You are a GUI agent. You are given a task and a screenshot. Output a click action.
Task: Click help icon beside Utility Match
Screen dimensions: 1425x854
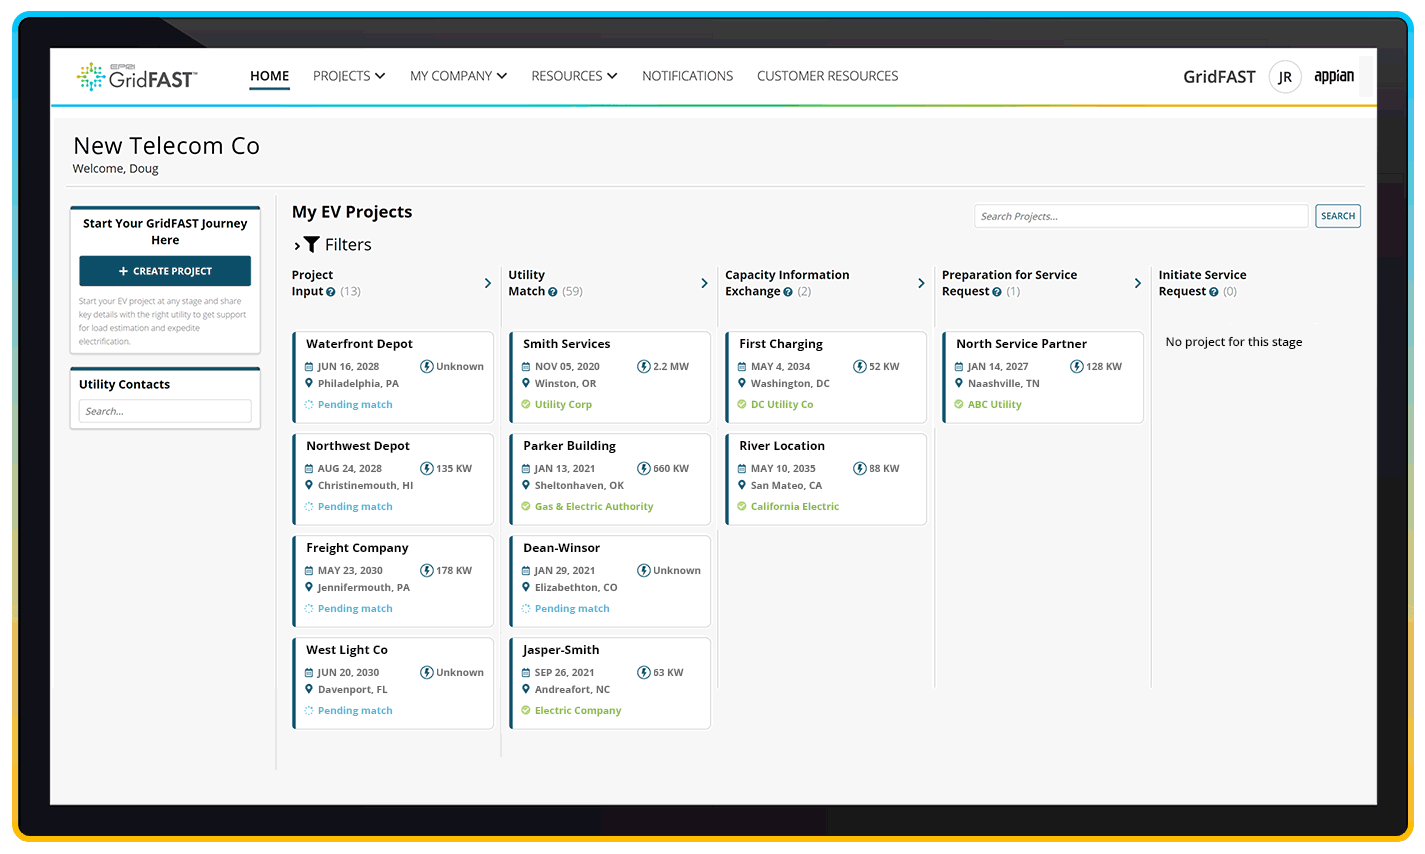(x=553, y=292)
